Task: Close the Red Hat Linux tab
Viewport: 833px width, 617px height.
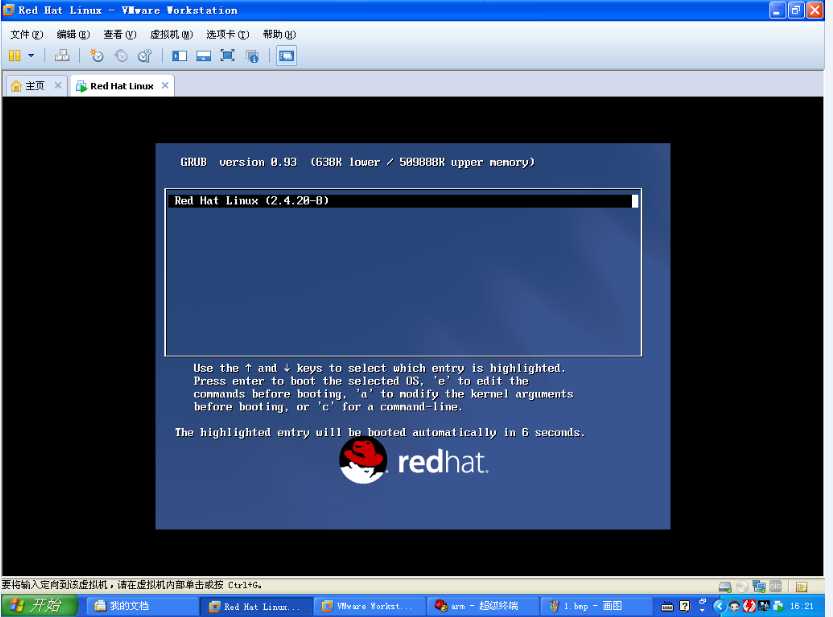Action: pyautogui.click(x=165, y=85)
